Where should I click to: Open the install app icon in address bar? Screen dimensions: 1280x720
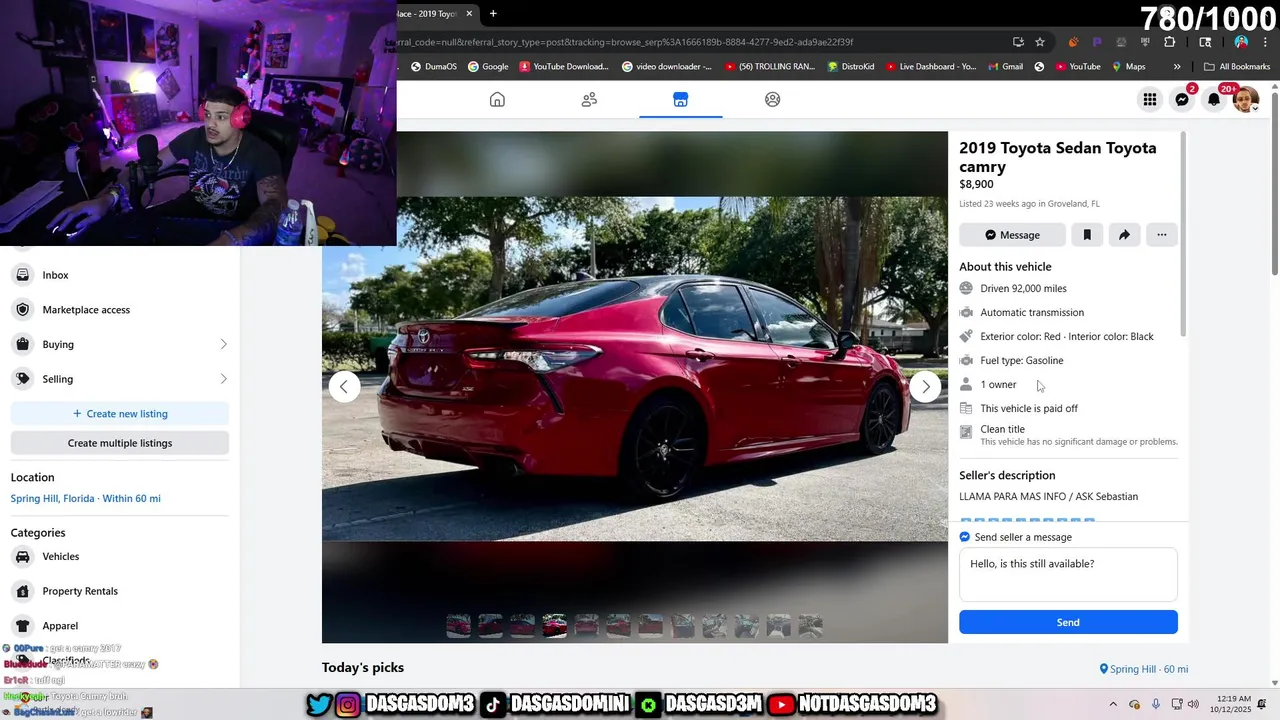(1018, 42)
